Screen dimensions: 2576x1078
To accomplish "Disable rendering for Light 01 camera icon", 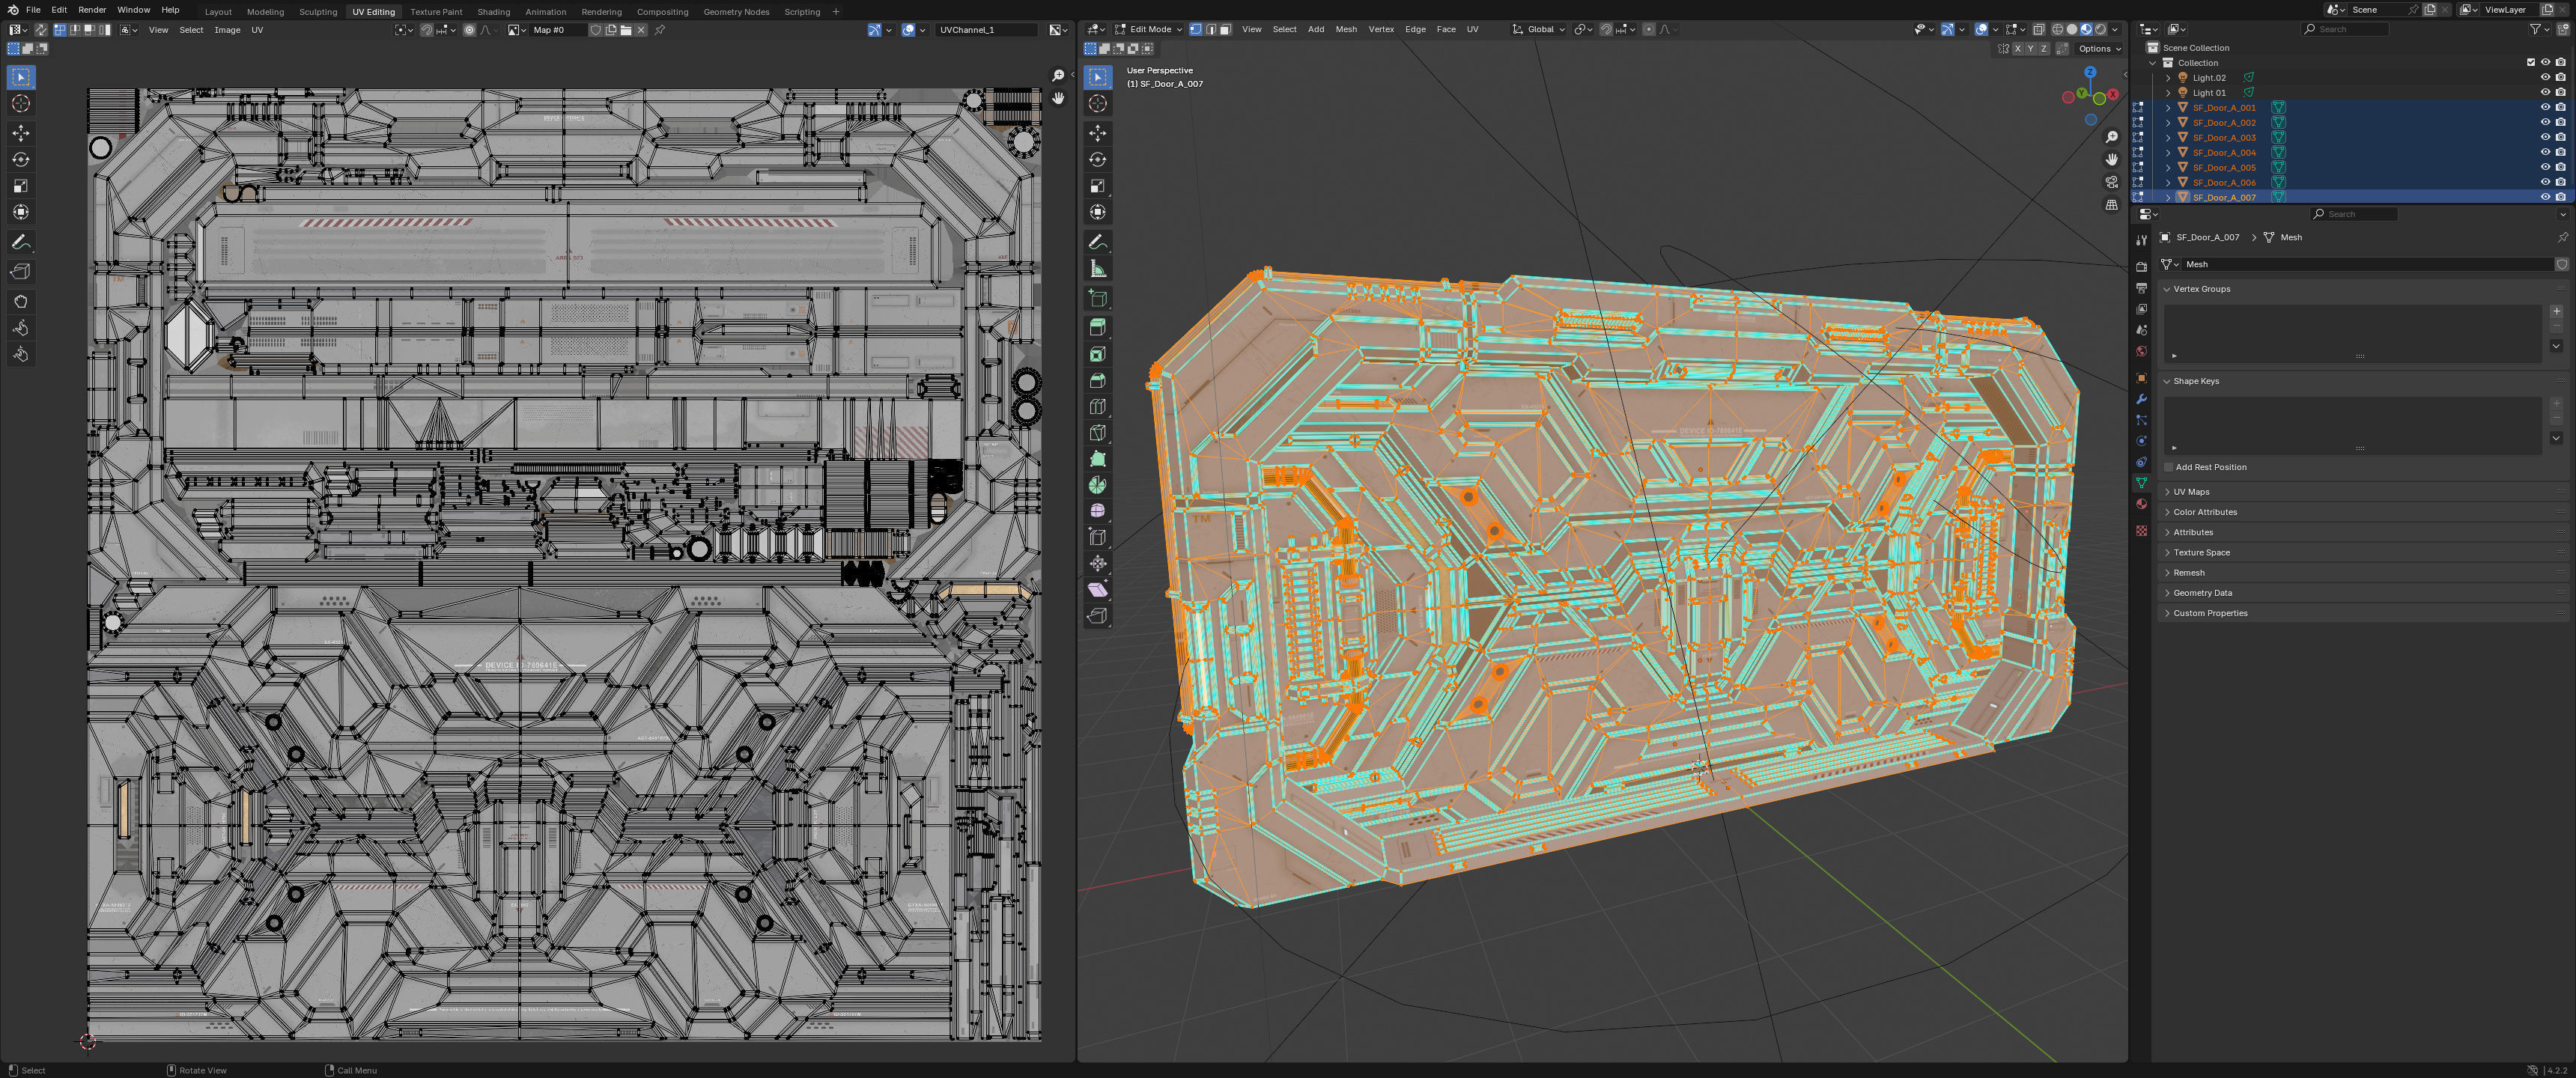I will [2560, 92].
